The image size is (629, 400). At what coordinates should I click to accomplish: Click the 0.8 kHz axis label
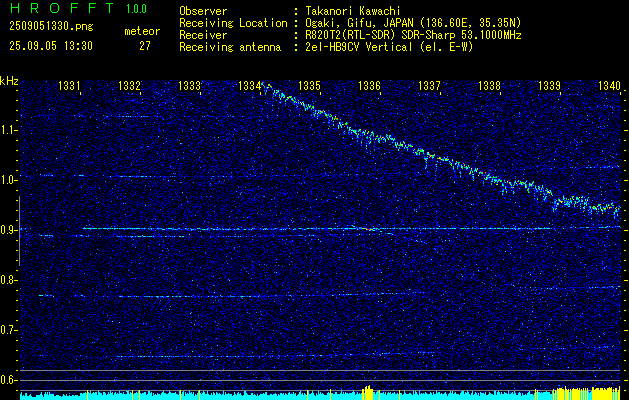tap(8, 280)
